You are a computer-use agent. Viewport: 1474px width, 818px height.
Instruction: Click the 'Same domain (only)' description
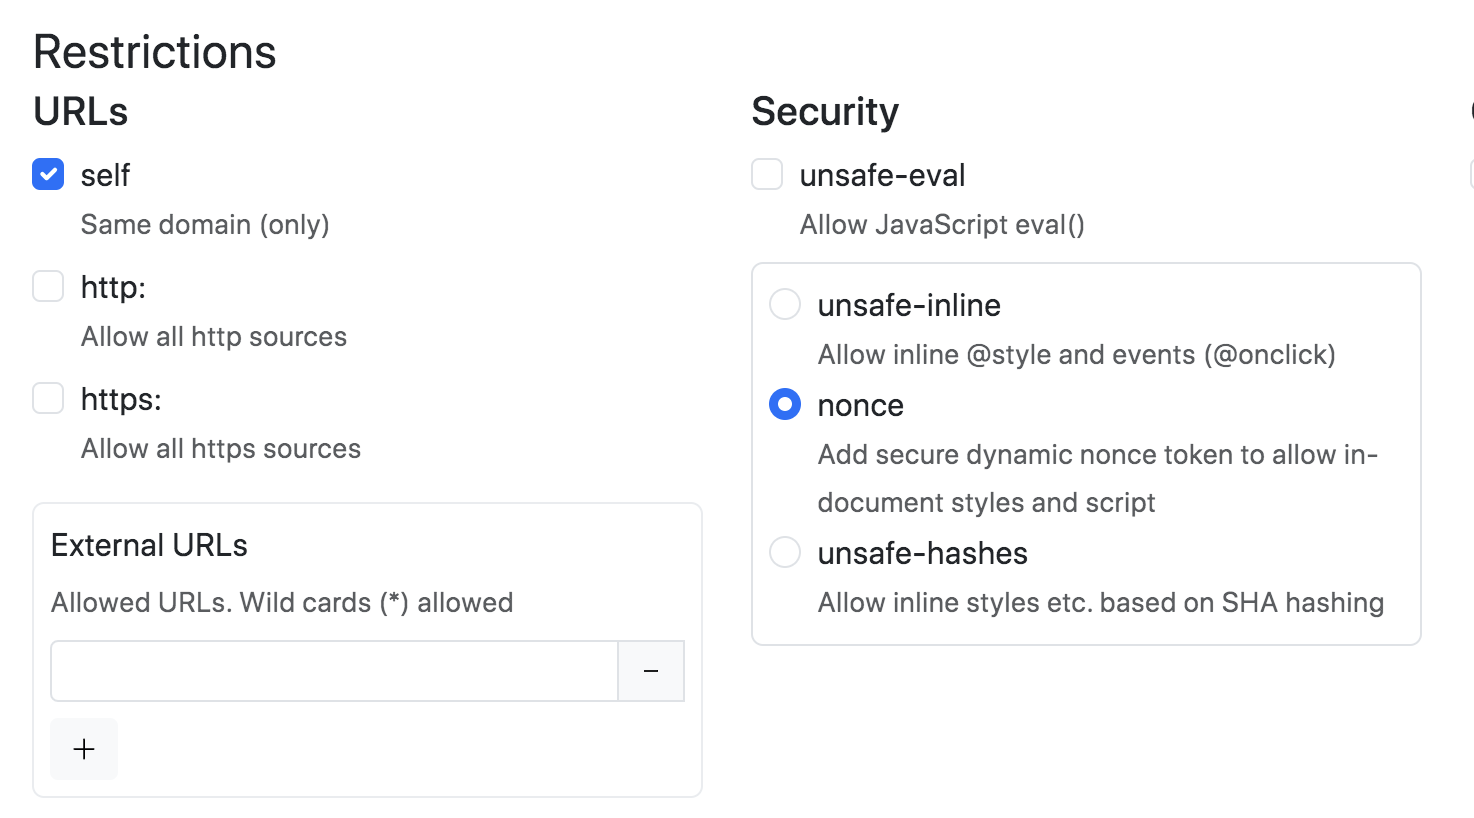(x=205, y=224)
